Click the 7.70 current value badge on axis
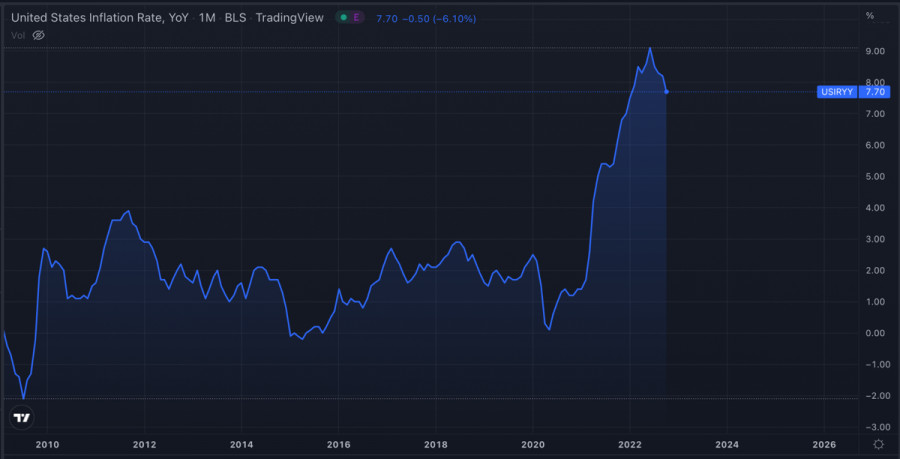 coord(875,92)
